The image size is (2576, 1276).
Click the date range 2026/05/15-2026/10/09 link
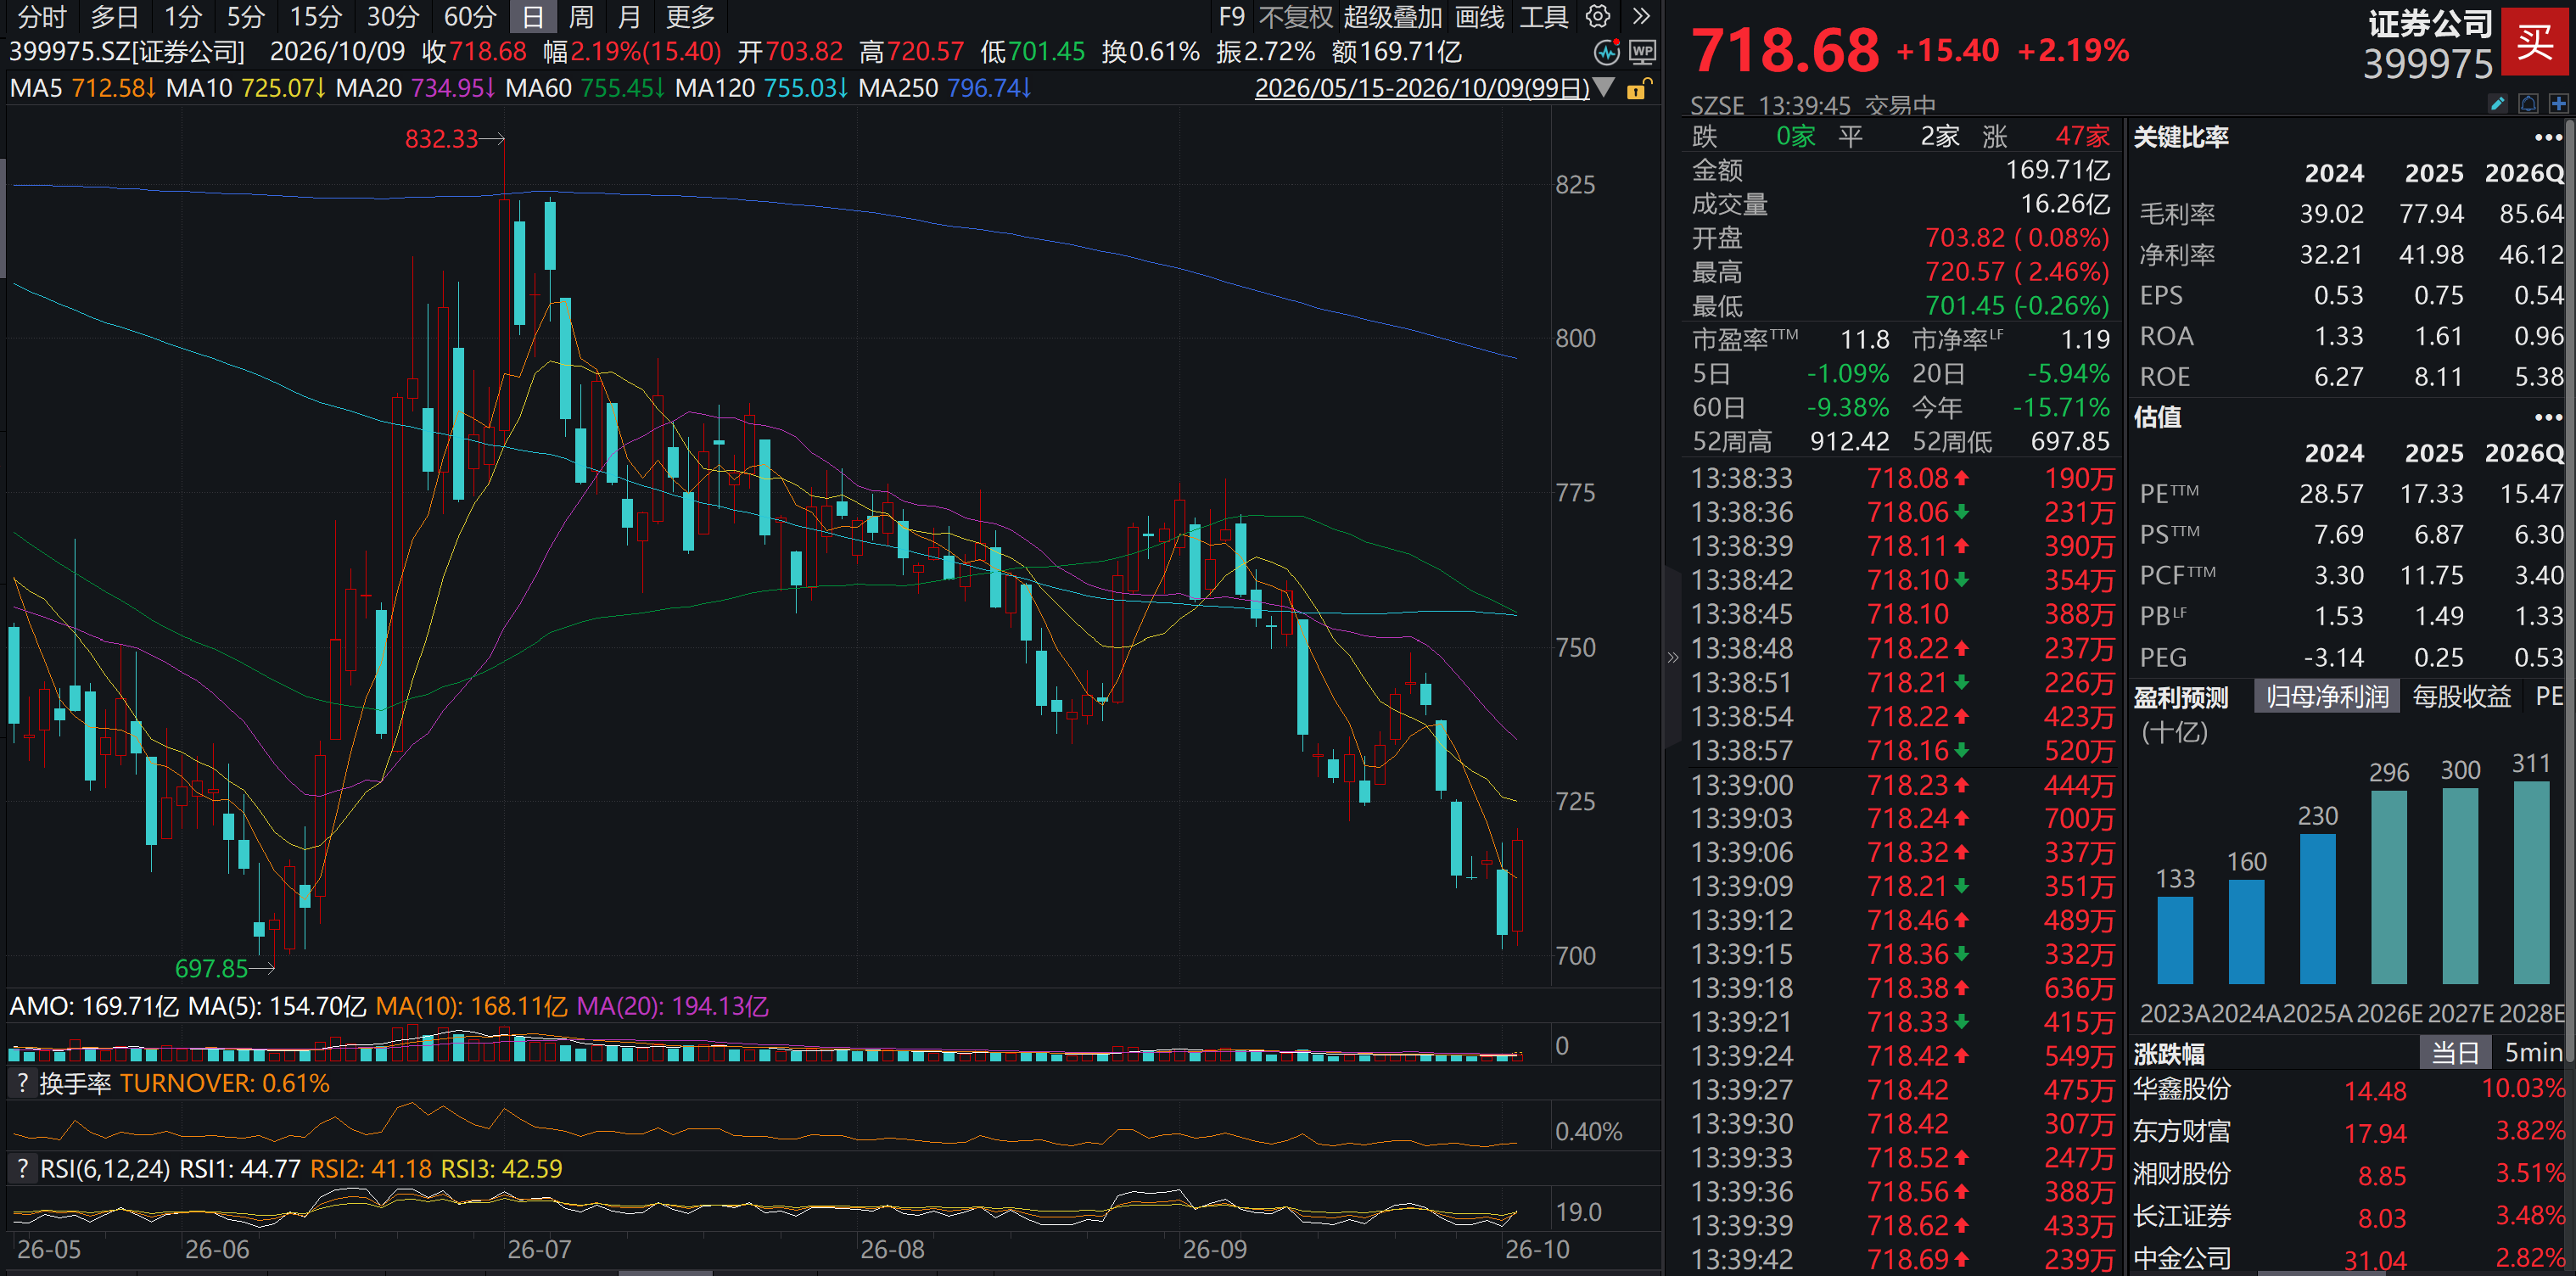(1422, 89)
